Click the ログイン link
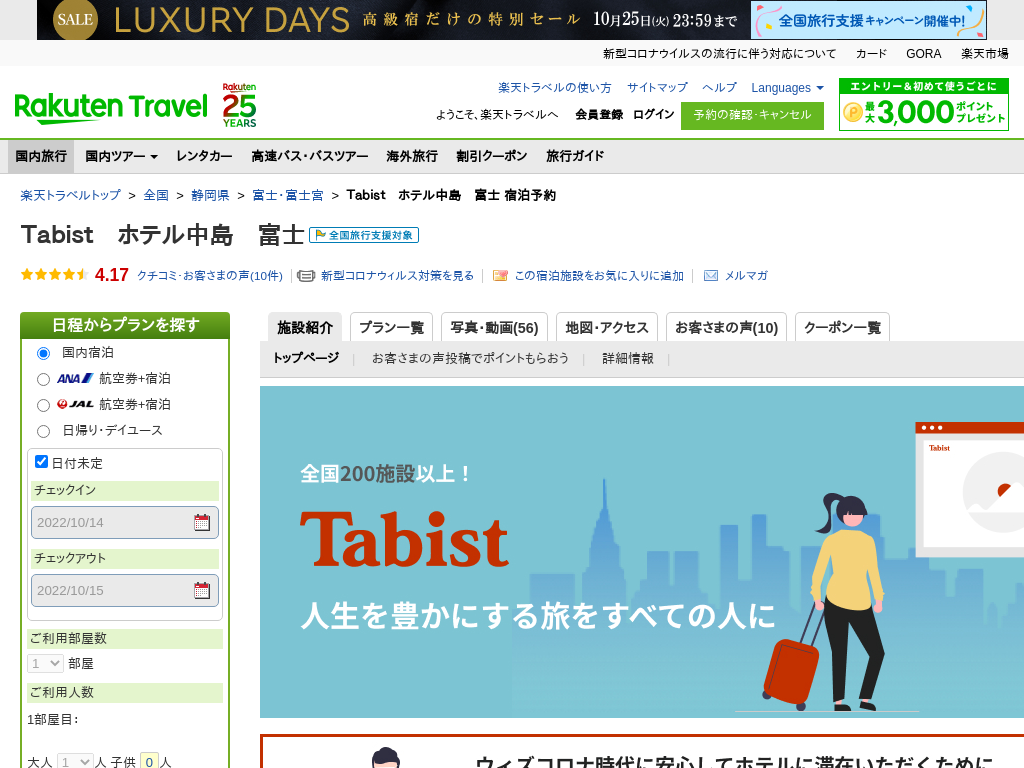1024x768 pixels. pyautogui.click(x=653, y=114)
